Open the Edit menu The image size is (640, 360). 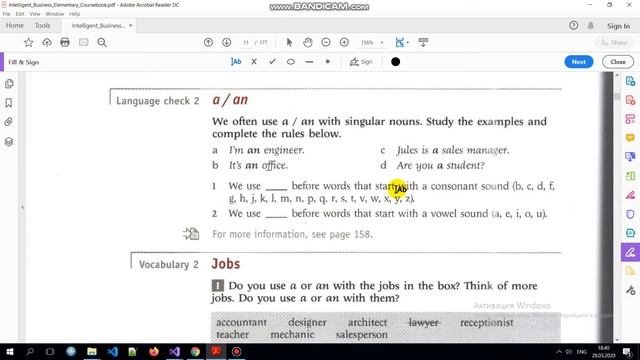tap(20, 14)
